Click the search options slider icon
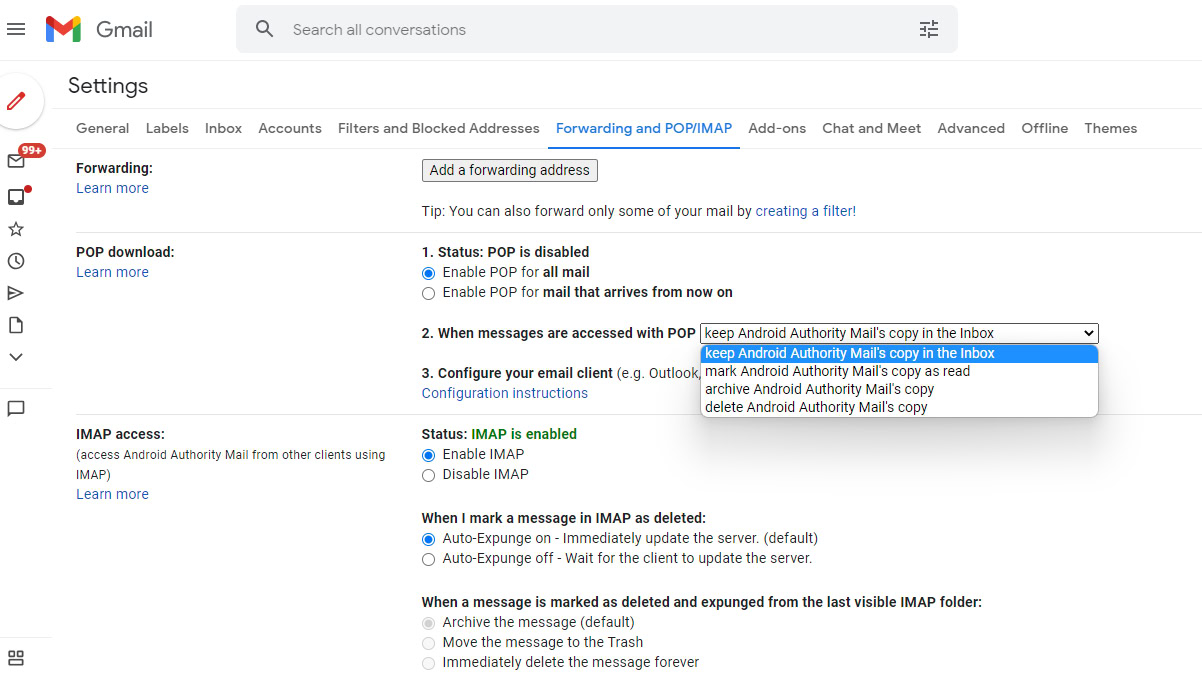Screen dimensions: 1202x677 click(x=929, y=30)
